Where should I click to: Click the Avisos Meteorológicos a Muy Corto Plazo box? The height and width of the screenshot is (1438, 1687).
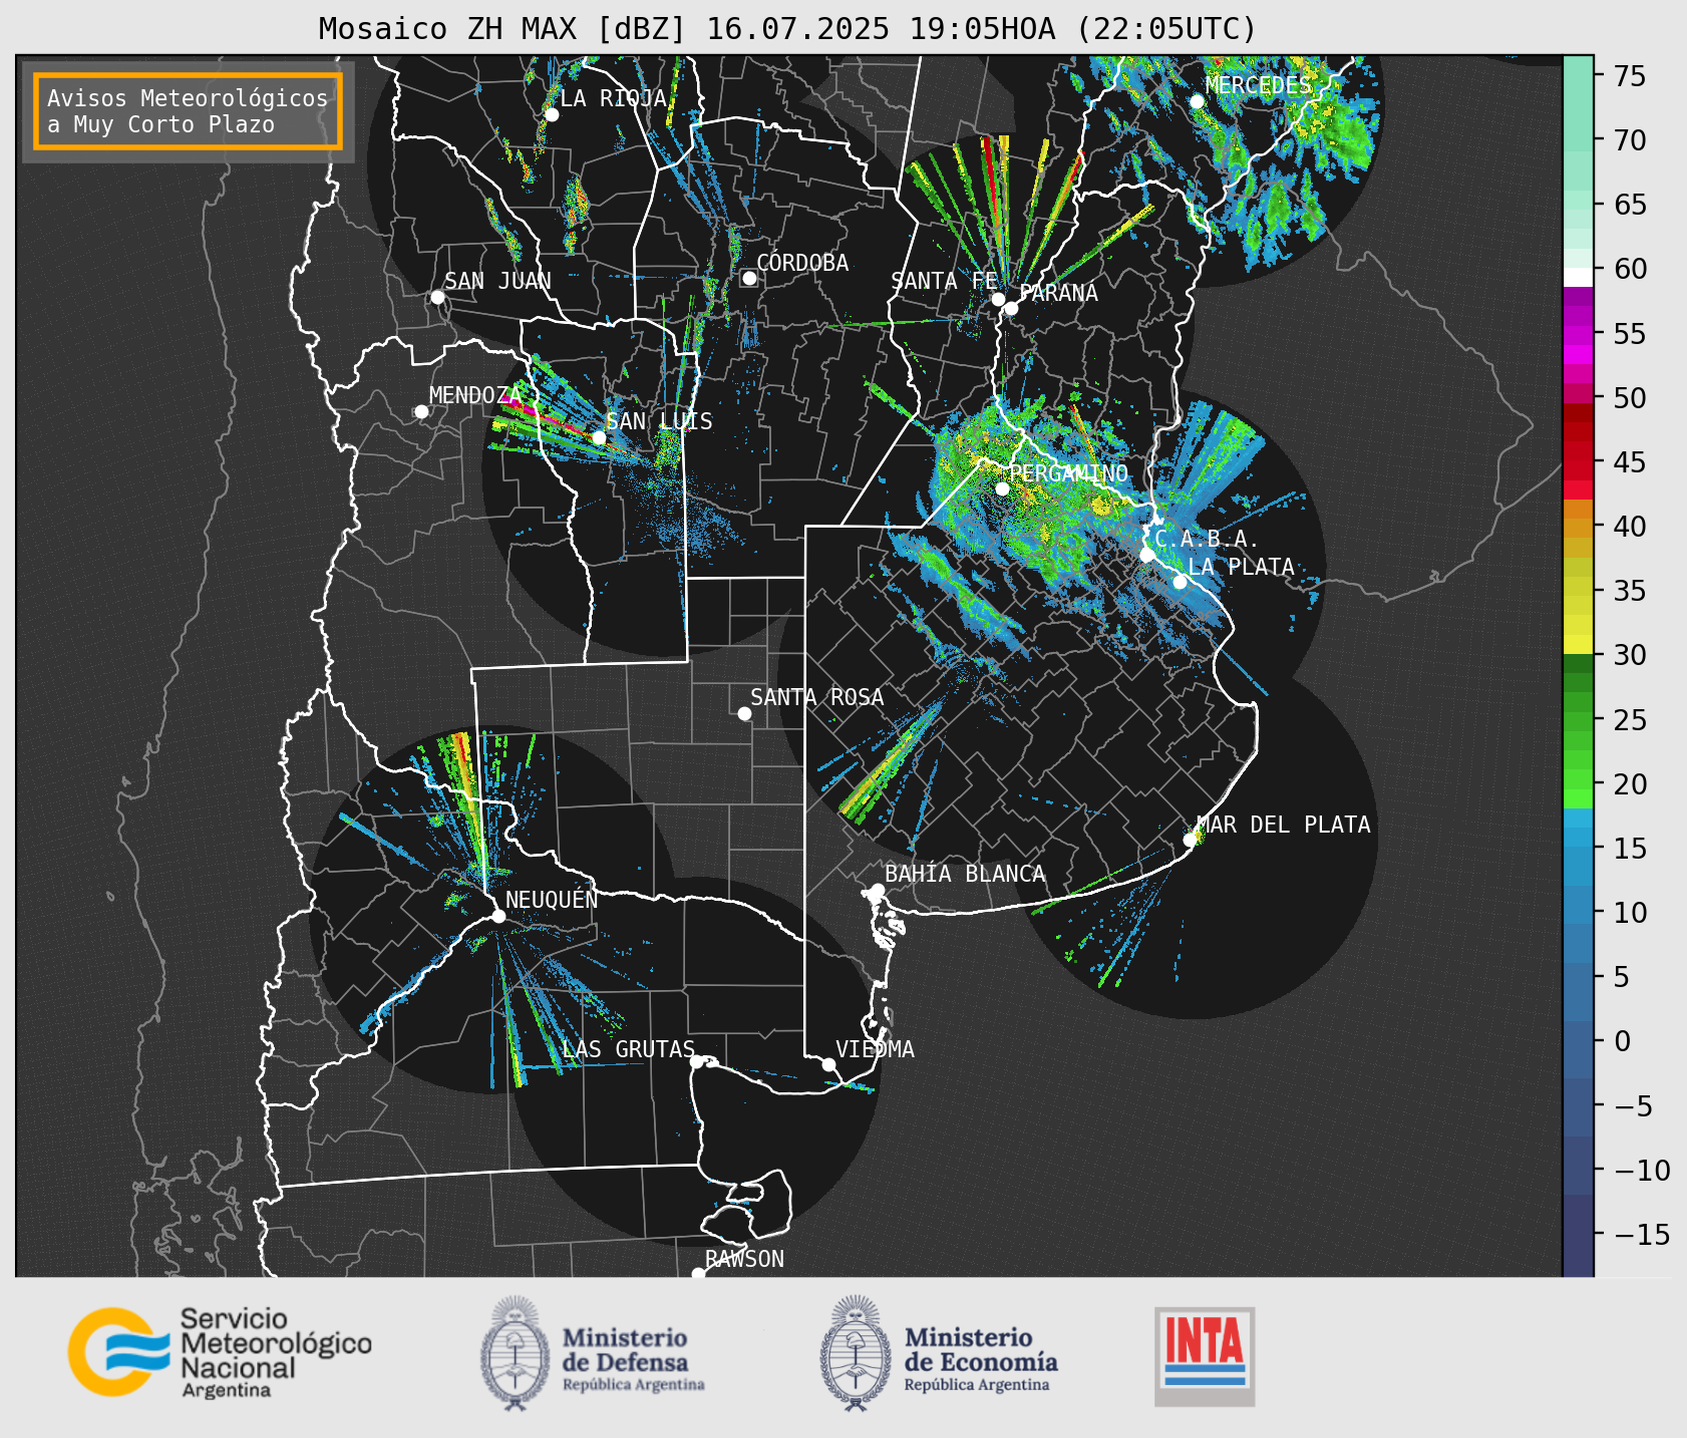188,111
